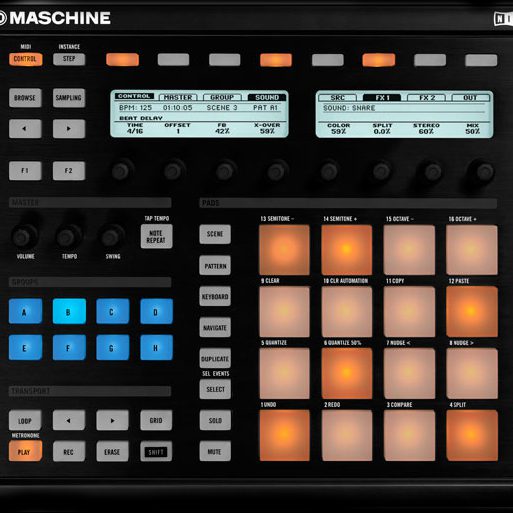The image size is (513, 513).
Task: Select group A pad
Action: click(x=25, y=311)
